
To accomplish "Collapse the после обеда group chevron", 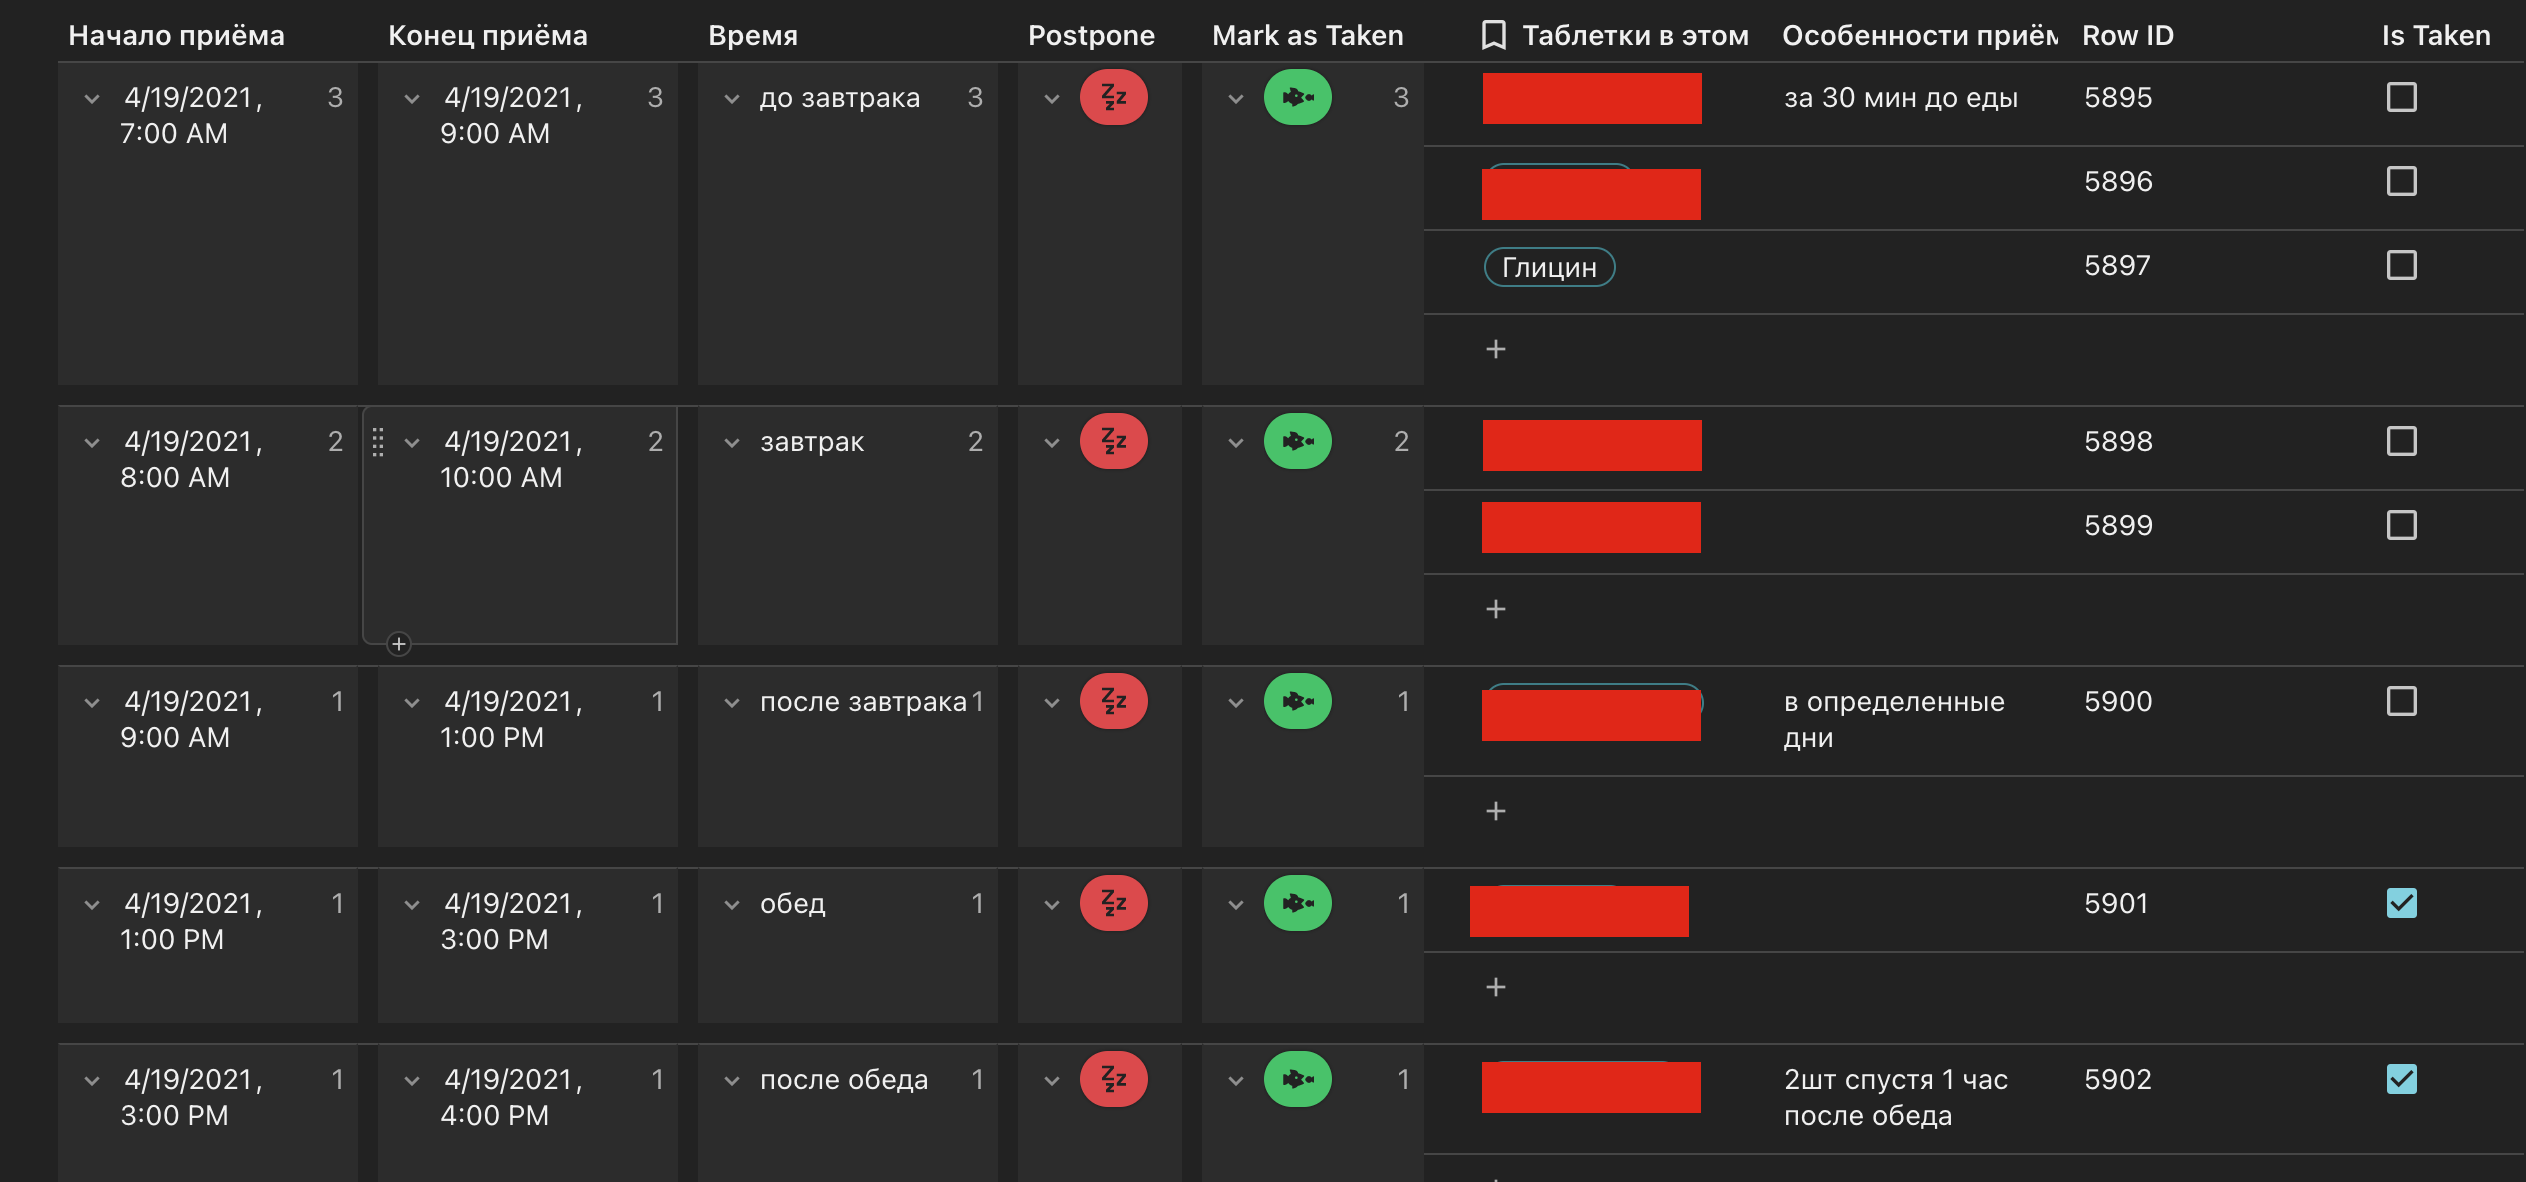I will click(732, 1081).
